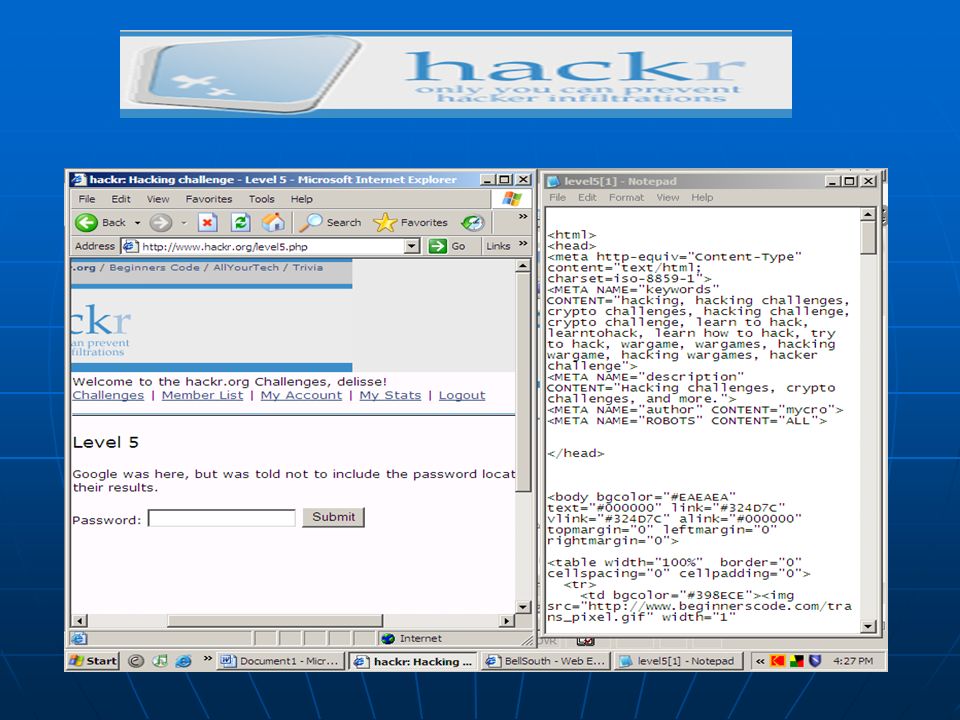Click the IE horizontal scrollbar thumb
Screen dimensions: 960x720
[275, 621]
